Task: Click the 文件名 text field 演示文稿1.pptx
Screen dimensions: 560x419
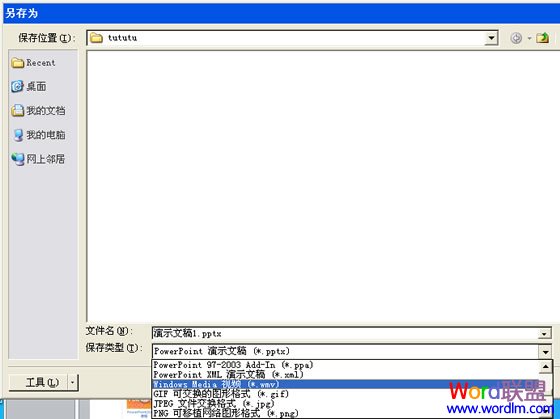Action: (345, 334)
